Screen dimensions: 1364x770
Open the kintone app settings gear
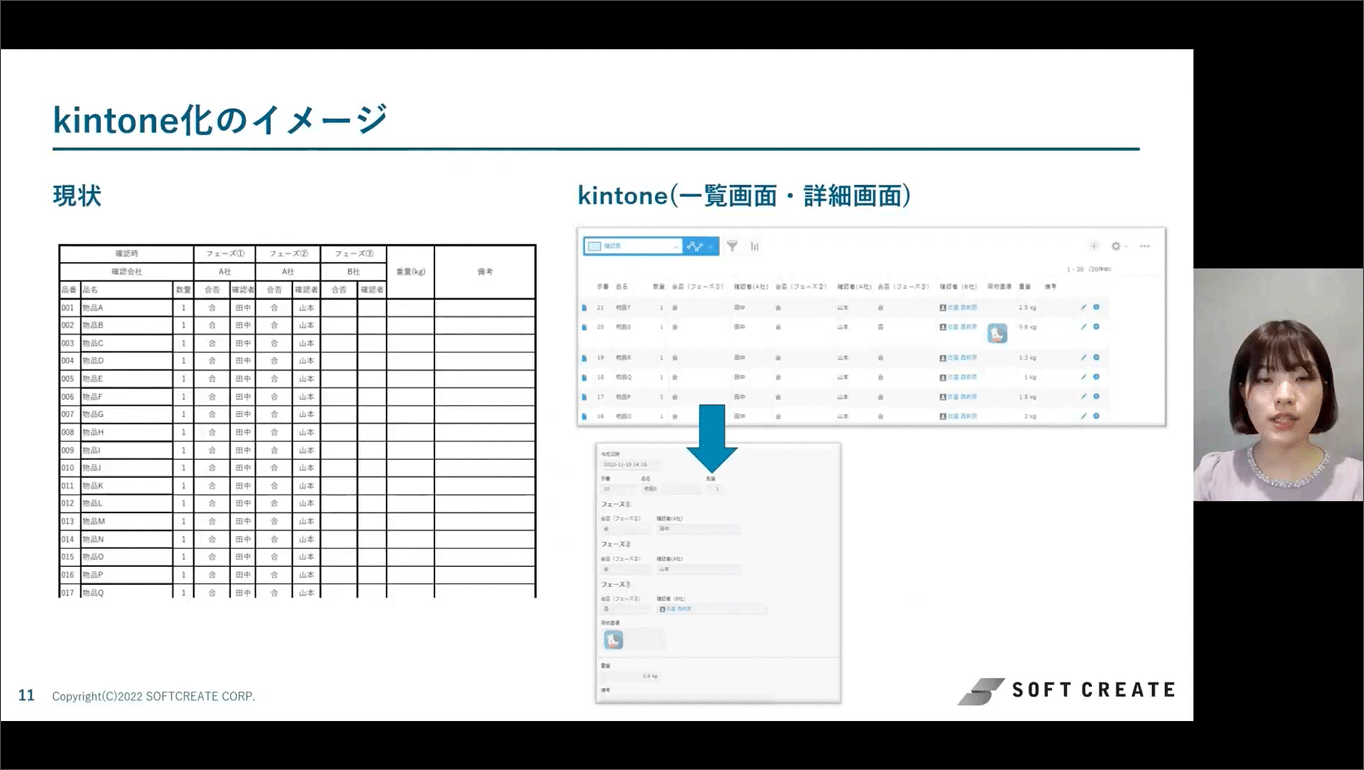[1117, 246]
